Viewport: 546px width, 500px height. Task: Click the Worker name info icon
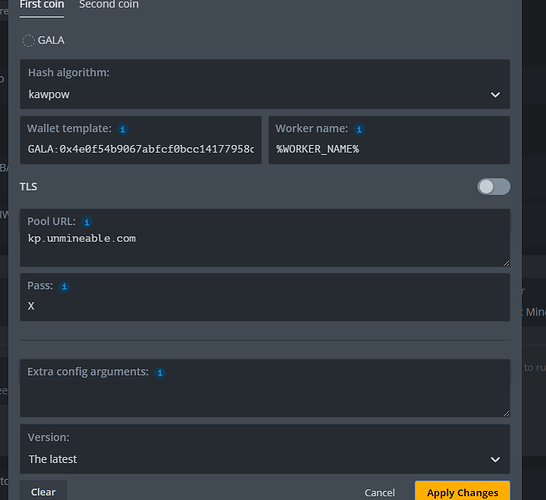point(359,129)
